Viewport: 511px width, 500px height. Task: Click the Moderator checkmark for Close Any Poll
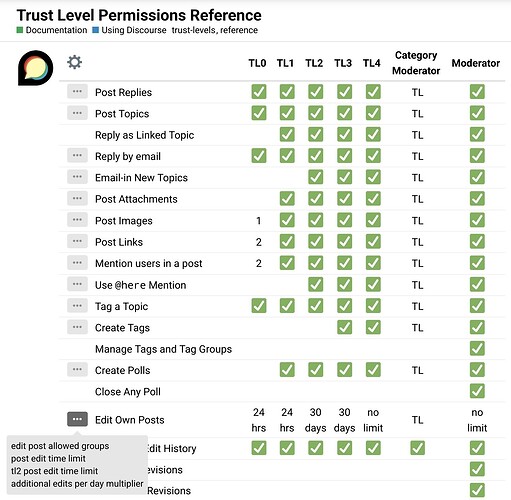pos(477,391)
